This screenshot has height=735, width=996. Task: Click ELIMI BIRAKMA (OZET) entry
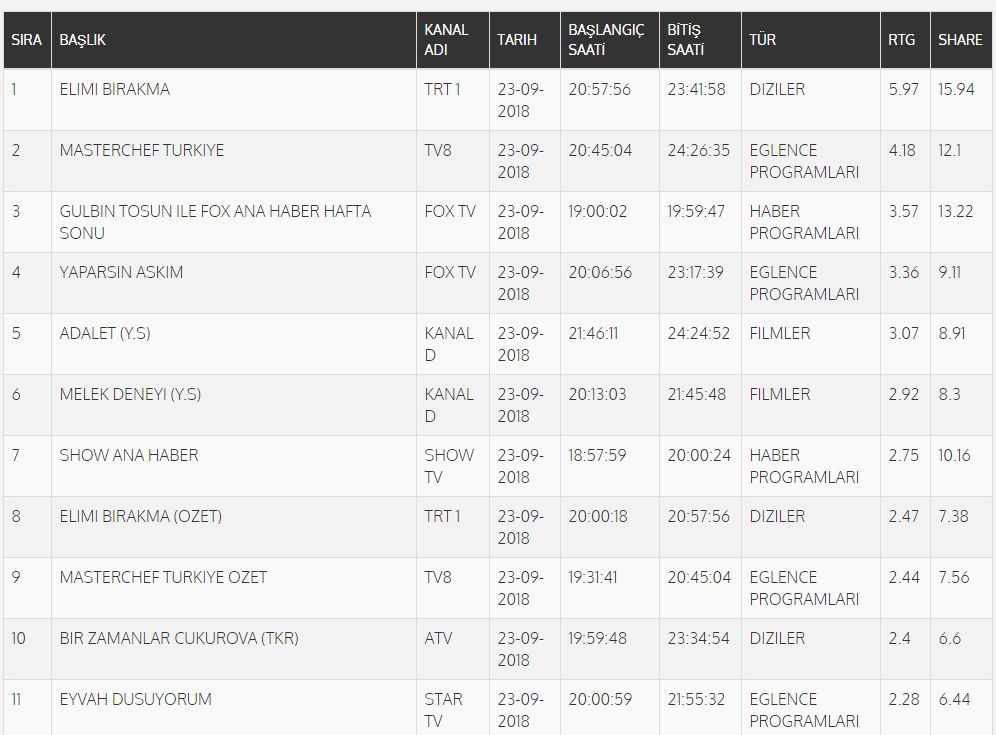(x=141, y=516)
